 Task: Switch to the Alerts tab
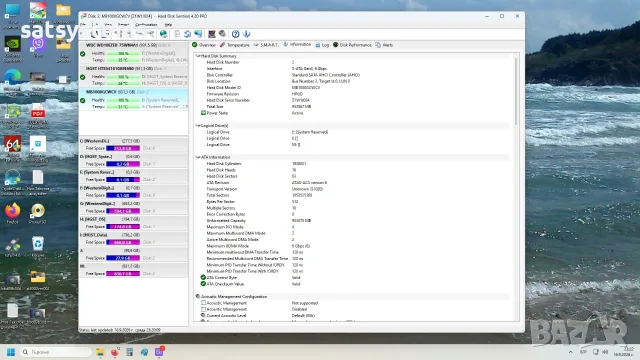point(384,45)
